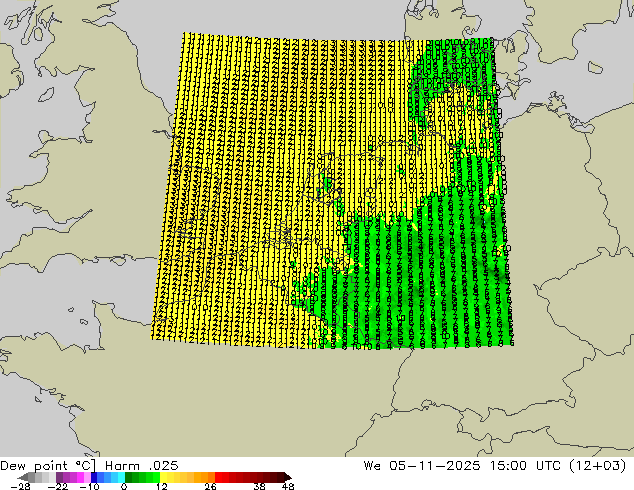
Task: Click the yellow swatch above 12
Action: point(163,477)
